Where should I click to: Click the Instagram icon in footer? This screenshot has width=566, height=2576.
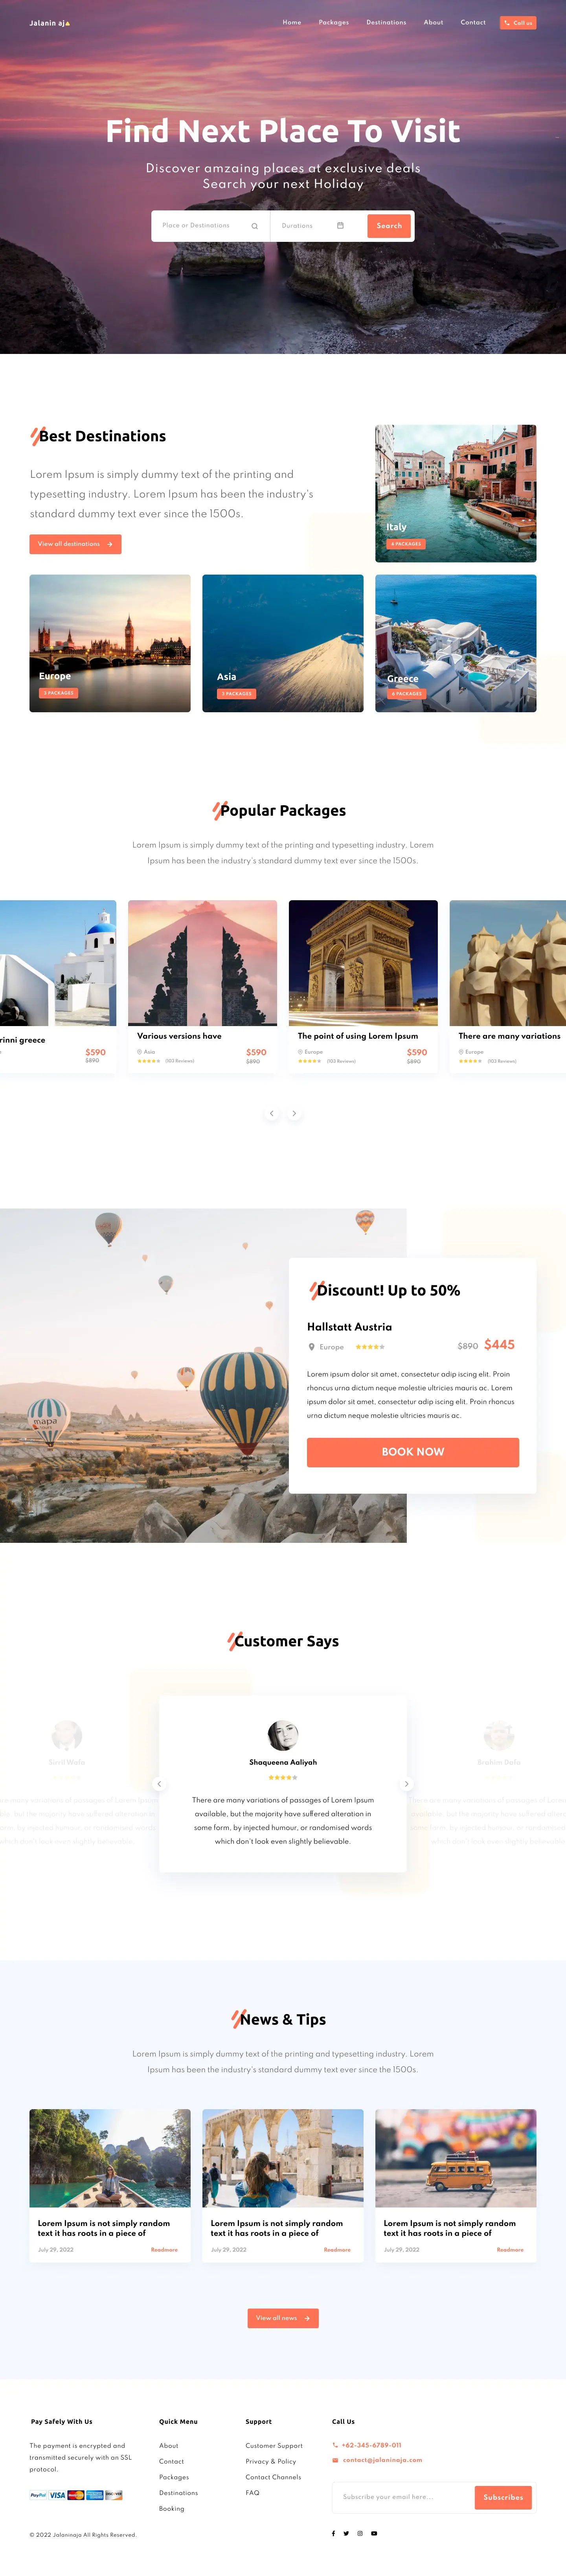click(x=360, y=2533)
